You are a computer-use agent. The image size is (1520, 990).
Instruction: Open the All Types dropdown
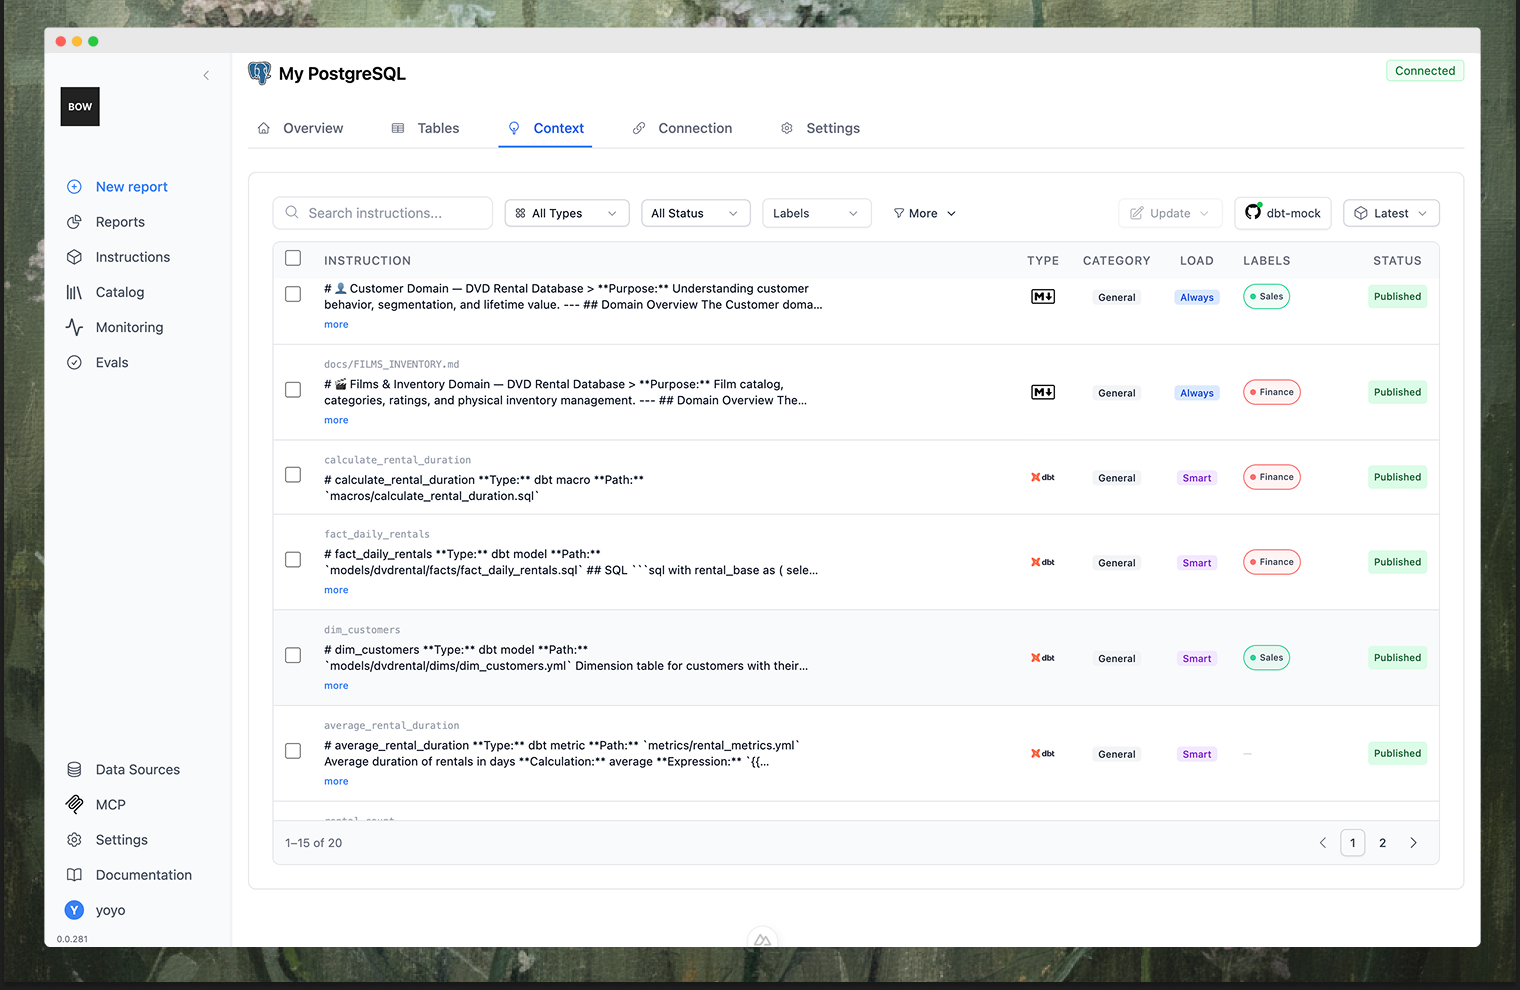567,213
